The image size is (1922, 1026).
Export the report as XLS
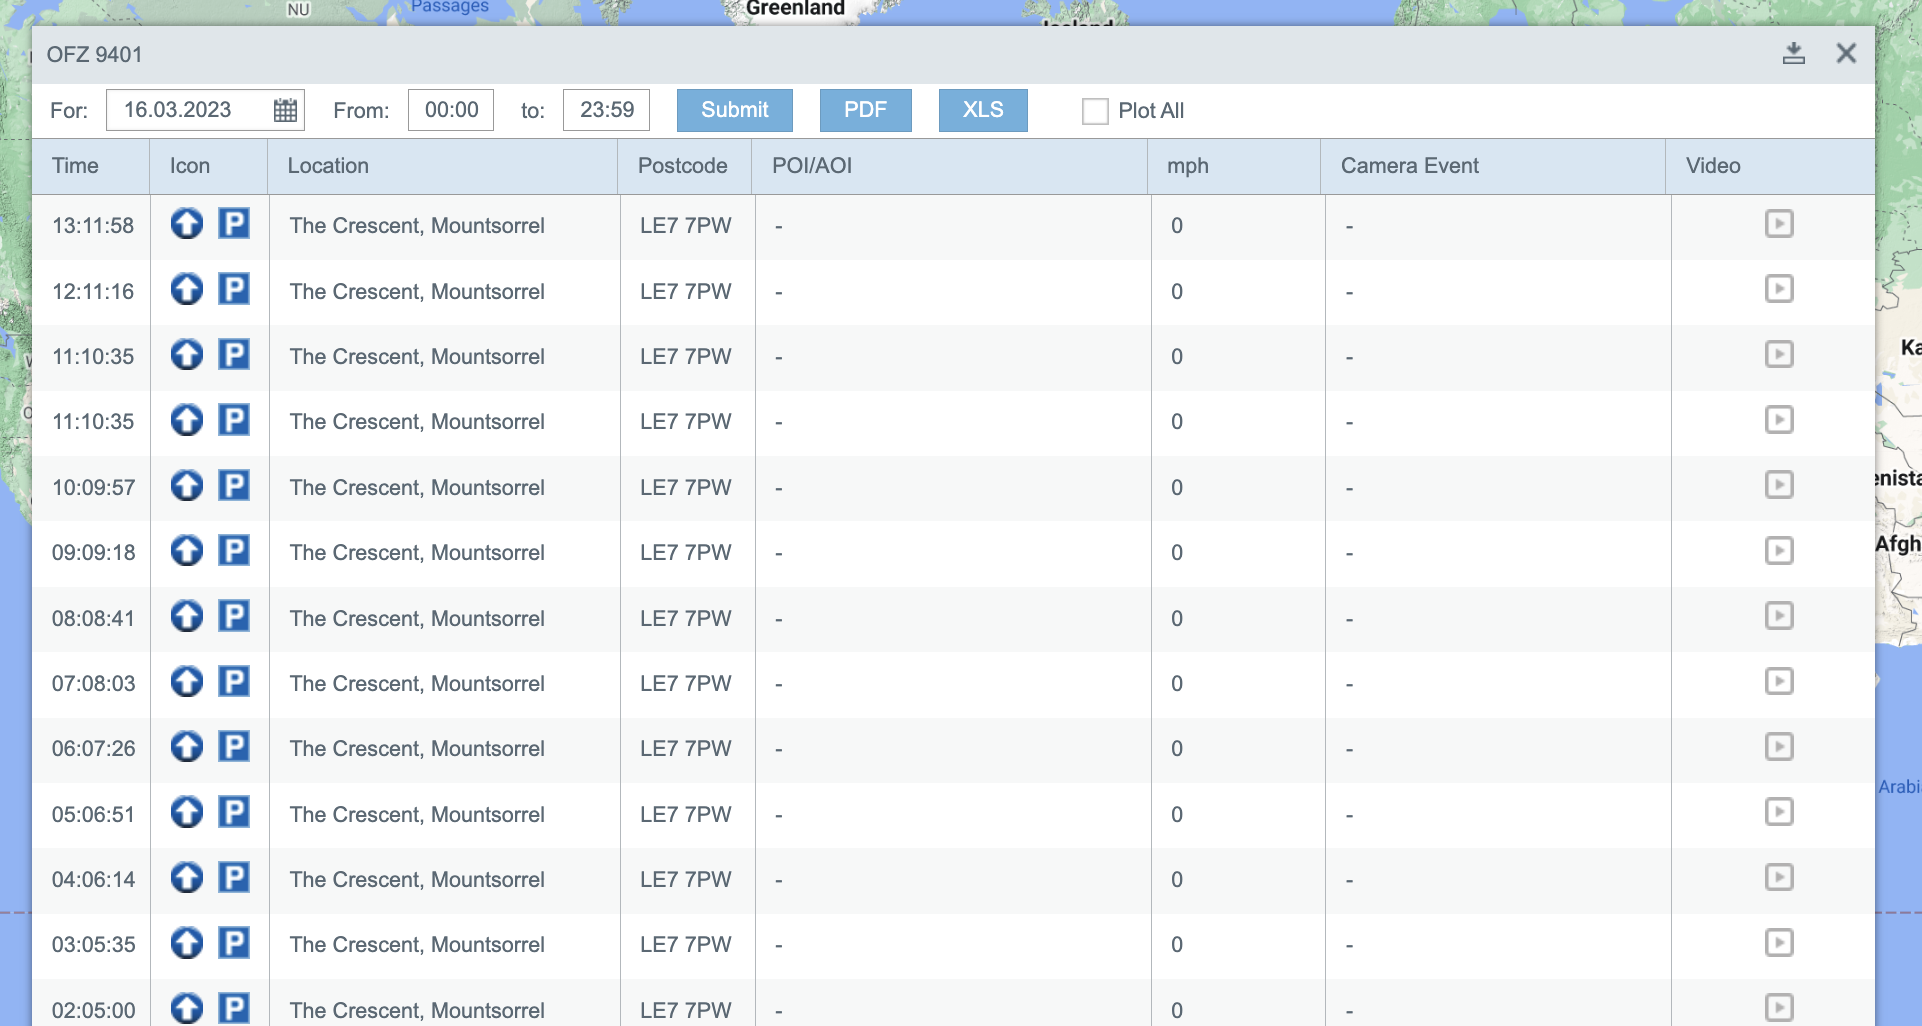tap(982, 110)
